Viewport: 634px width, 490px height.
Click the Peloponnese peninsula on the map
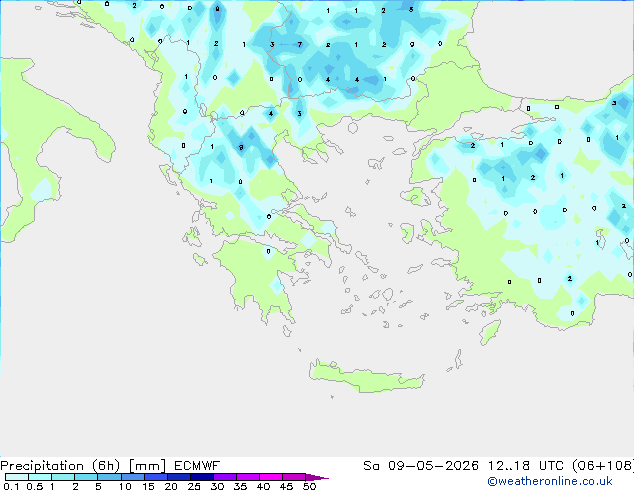259,279
